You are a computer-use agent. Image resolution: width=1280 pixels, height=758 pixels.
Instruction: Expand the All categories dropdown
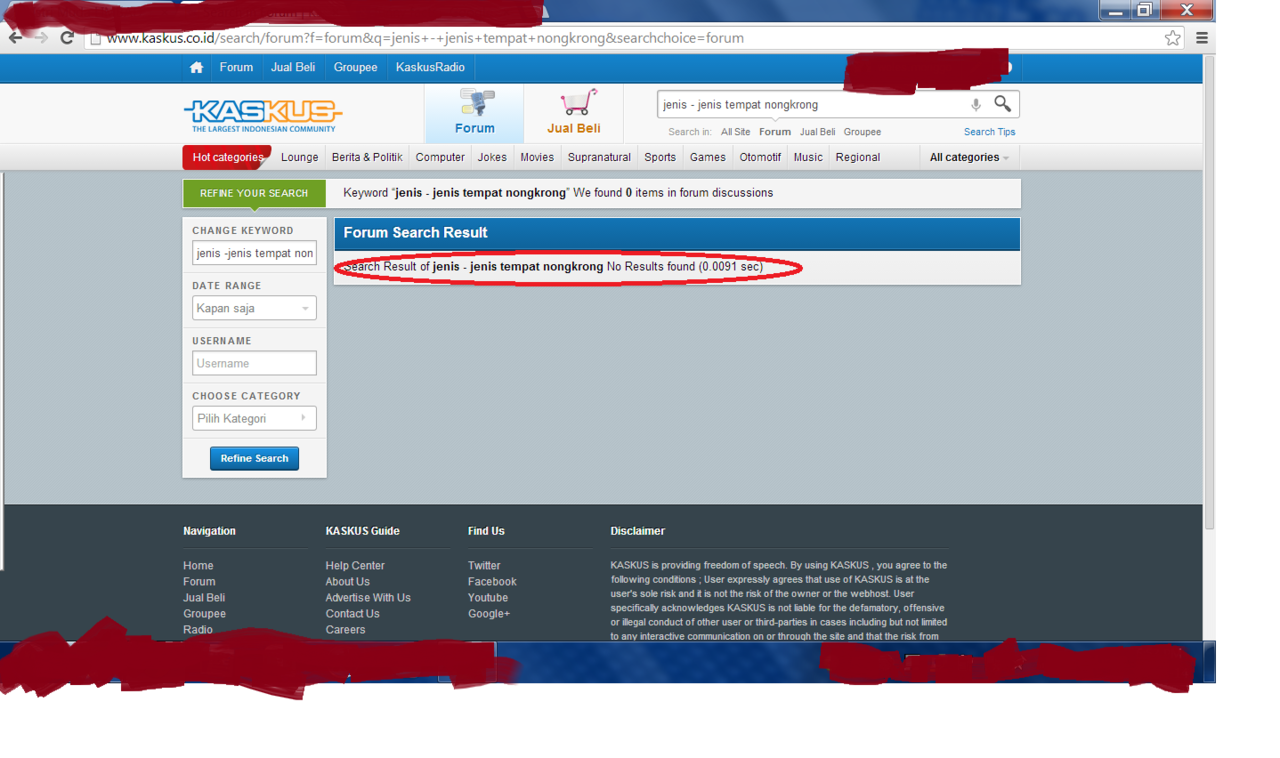(x=969, y=157)
